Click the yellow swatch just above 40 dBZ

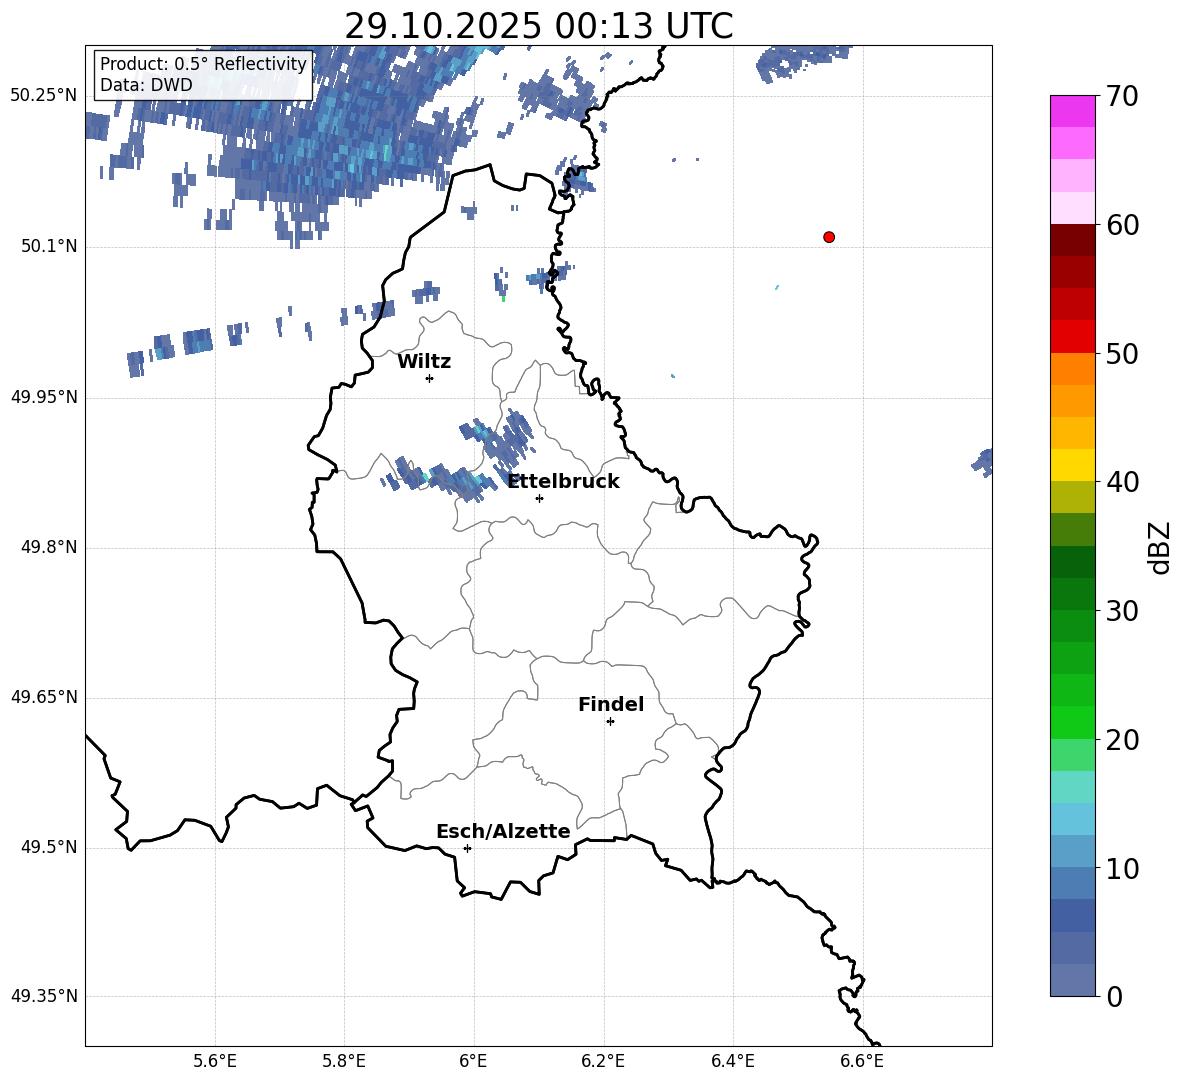(x=1072, y=465)
